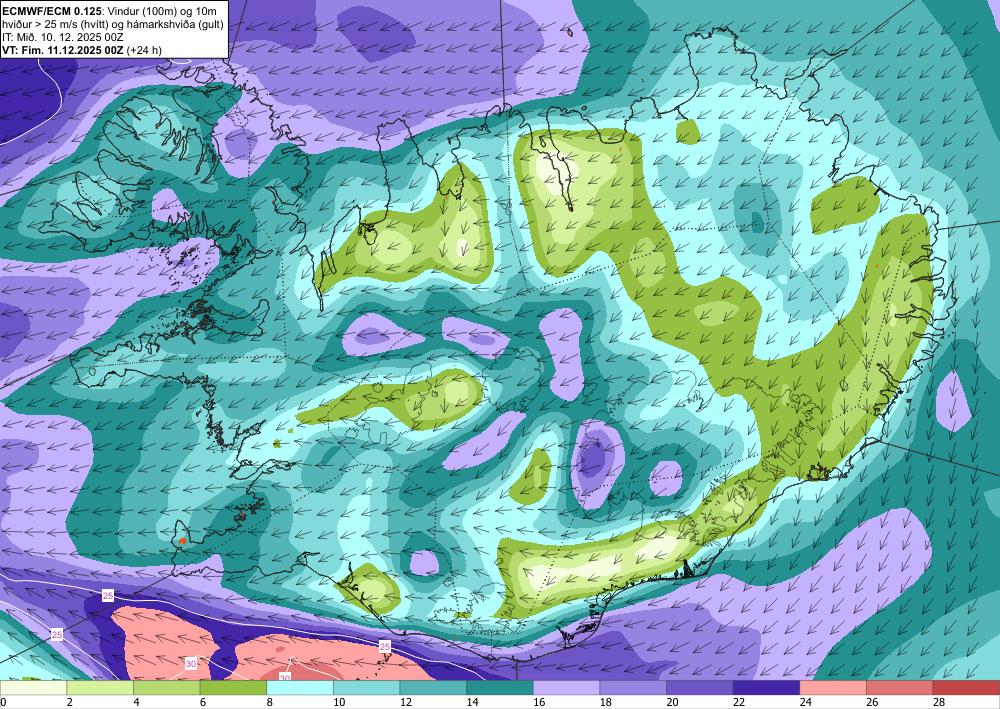Image resolution: width=1000 pixels, height=709 pixels.
Task: Click the 0–2 m/s pale legend swatch
Action: 33,688
